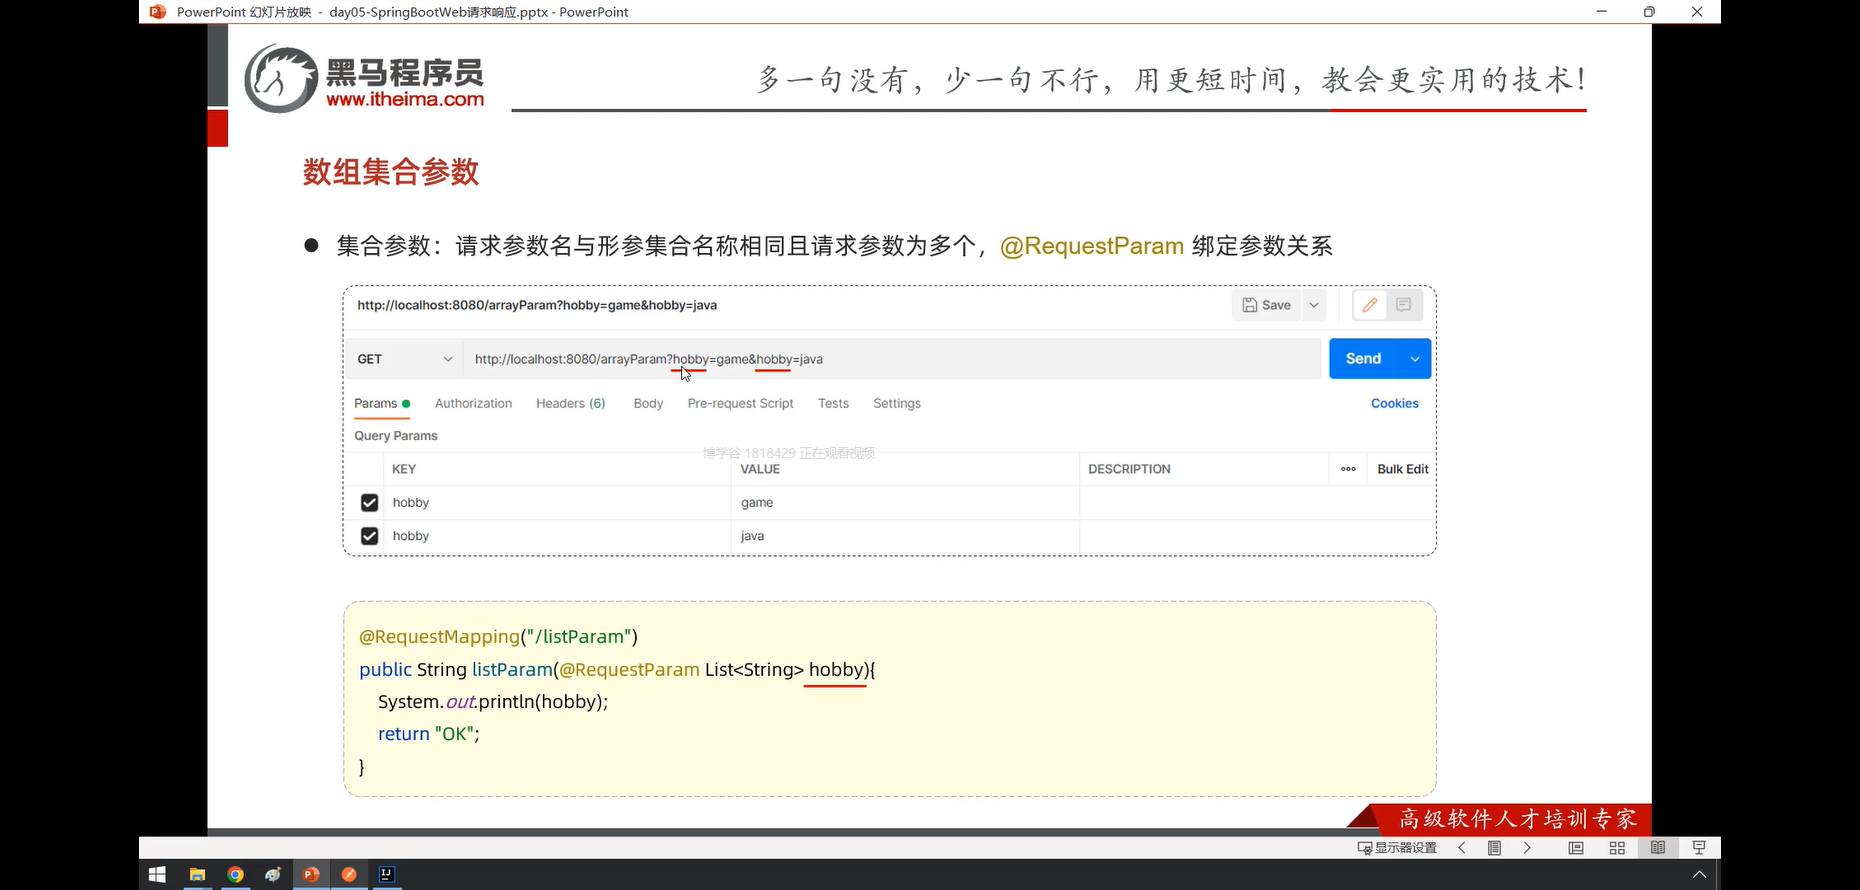Viewport: 1860px width, 890px height.
Task: Go to the previous slide
Action: pyautogui.click(x=1462, y=848)
